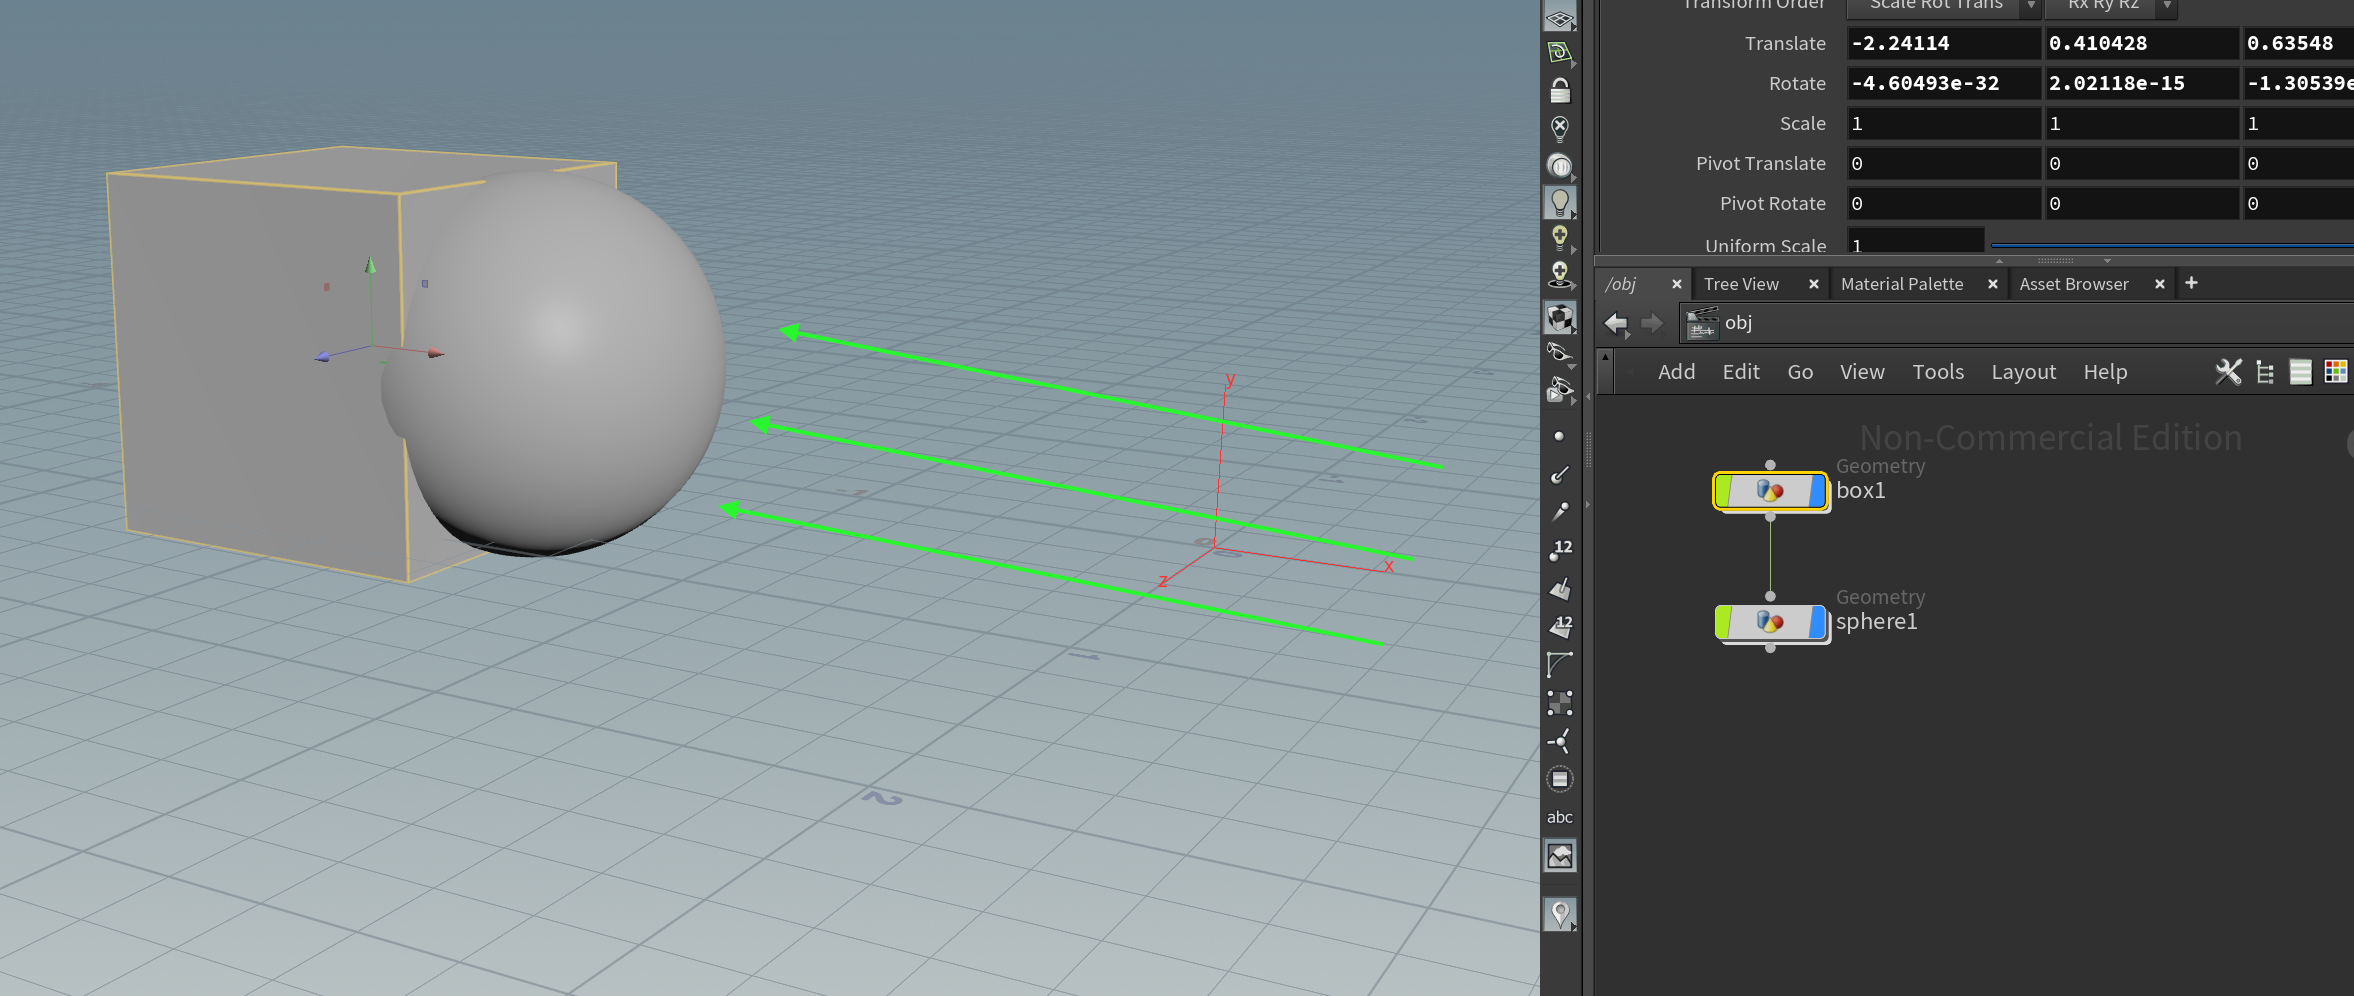Open the network editor wrench tools icon

click(x=2228, y=372)
